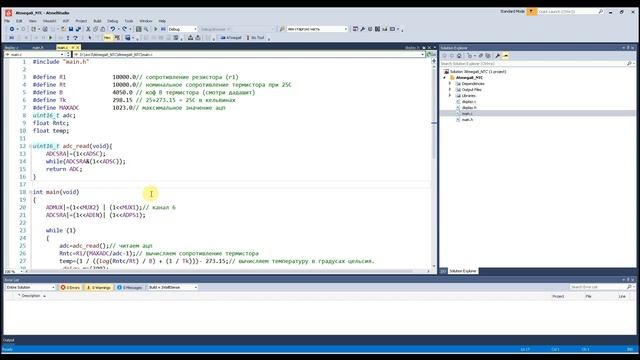The height and width of the screenshot is (360, 640).
Task: Open the Window menu
Action: coord(146,21)
